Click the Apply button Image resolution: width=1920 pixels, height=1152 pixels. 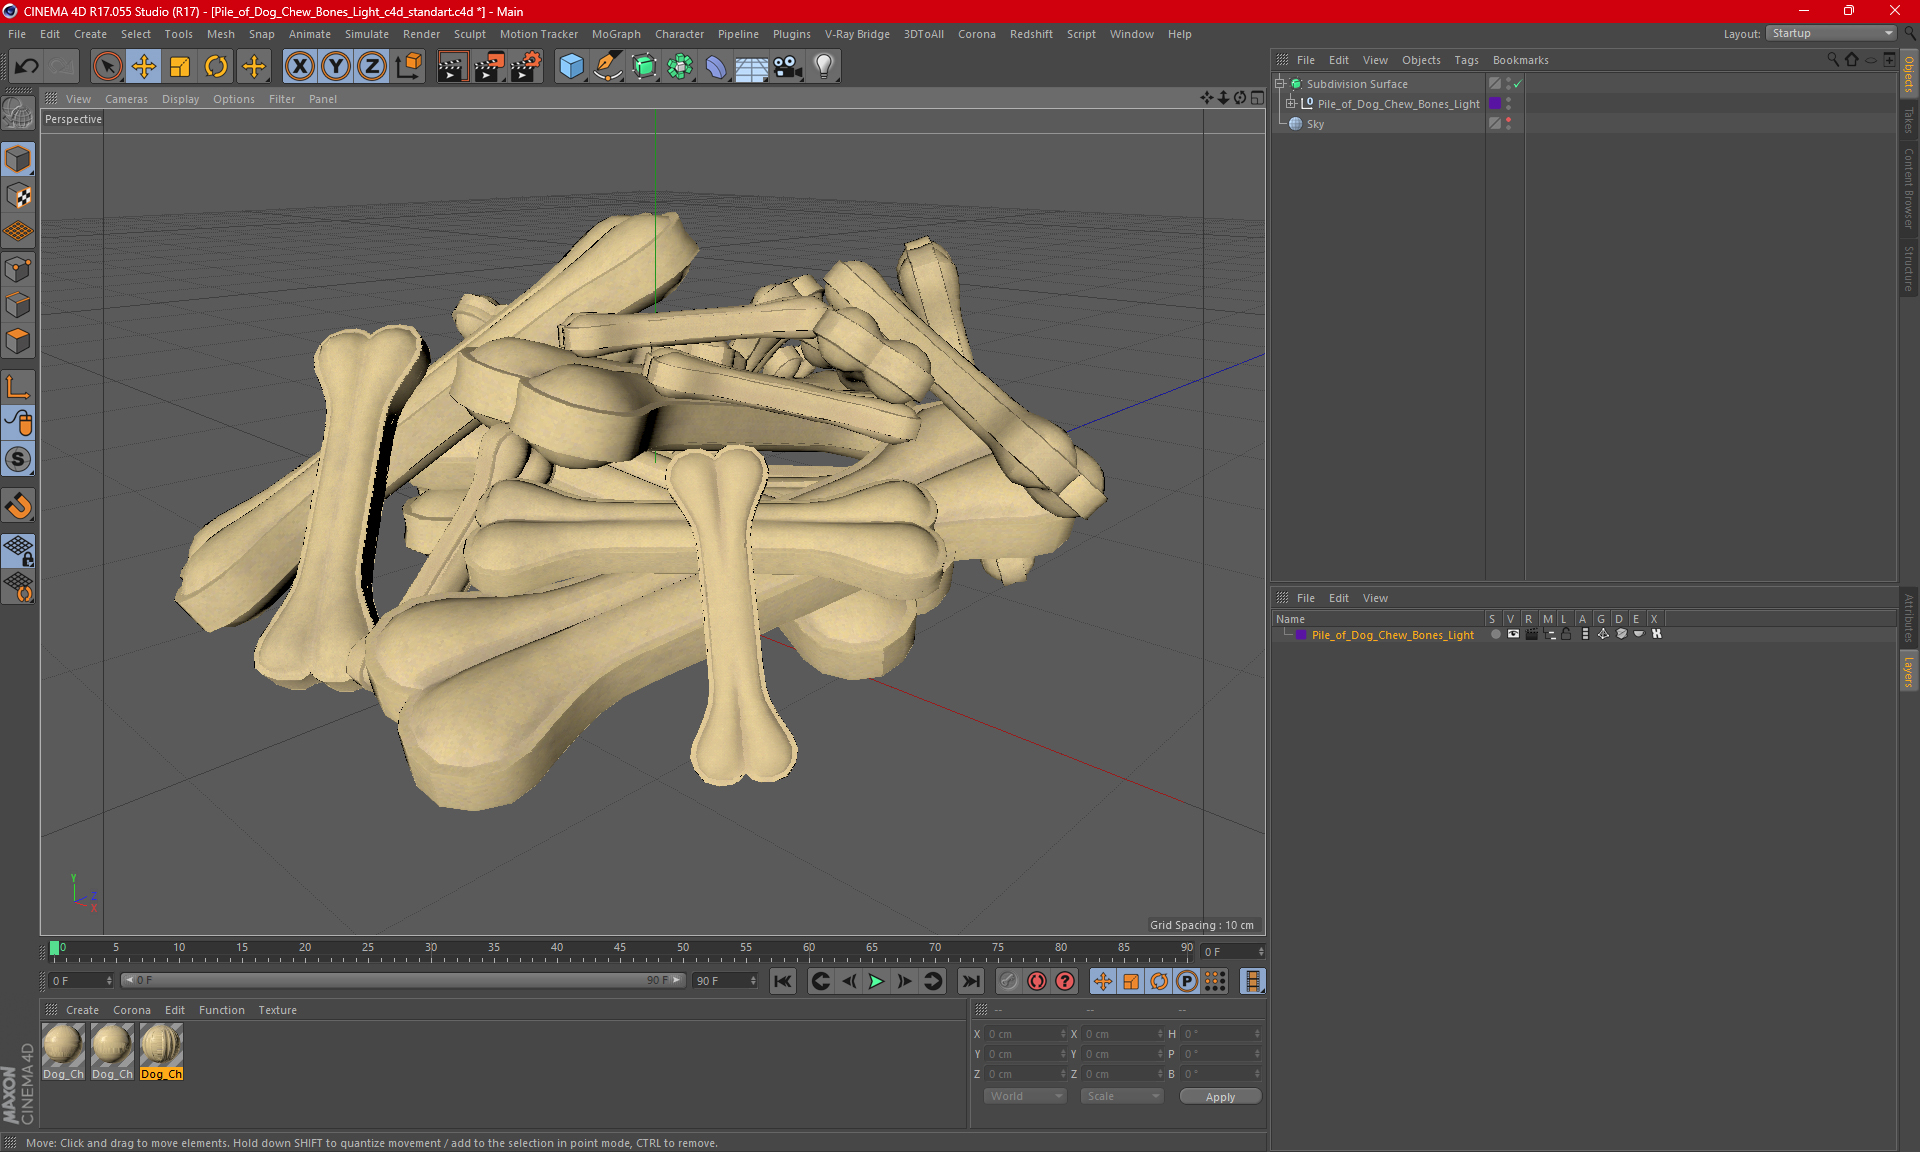(x=1219, y=1097)
